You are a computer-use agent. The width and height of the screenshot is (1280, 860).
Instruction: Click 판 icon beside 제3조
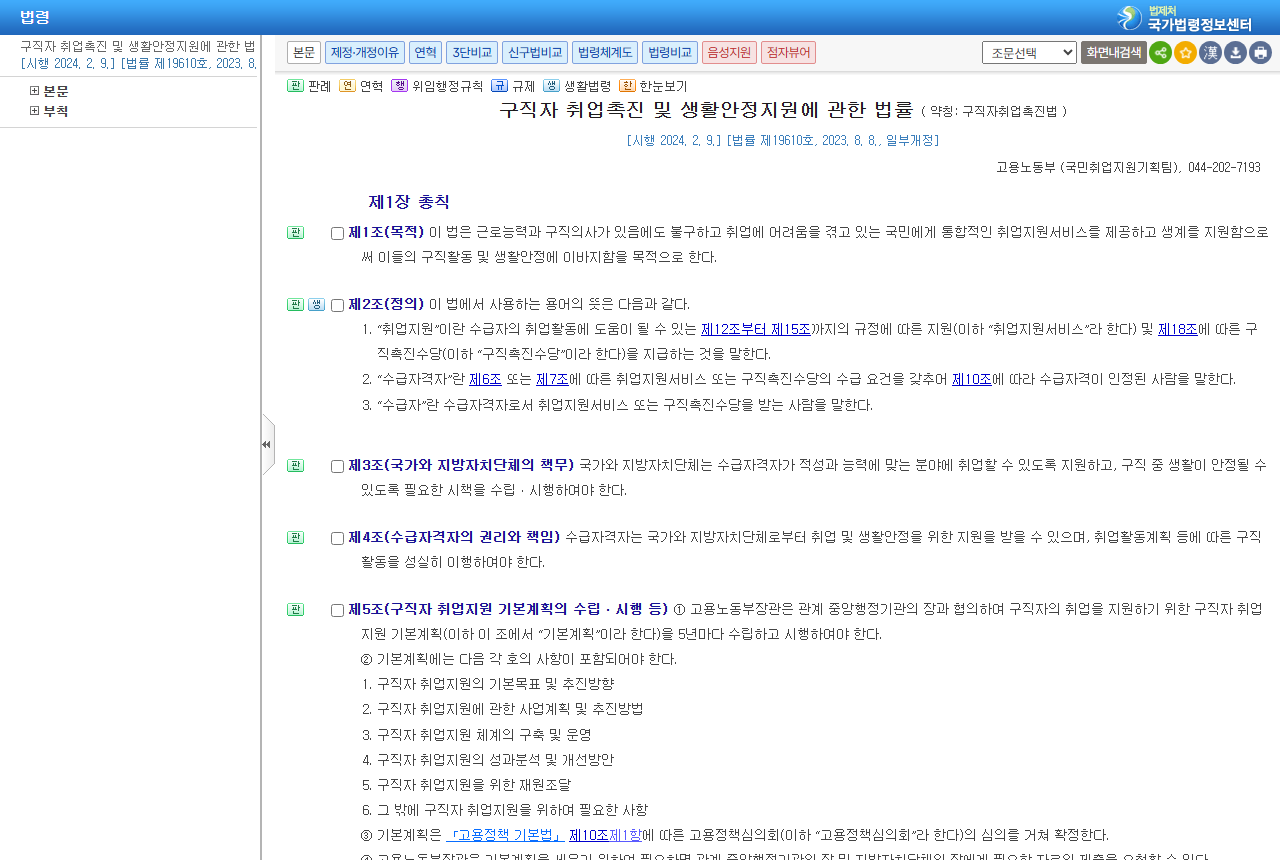click(x=295, y=465)
